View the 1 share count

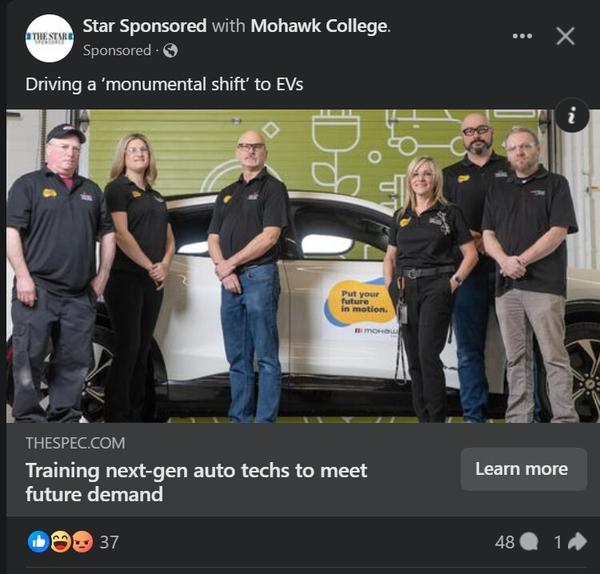(x=558, y=542)
